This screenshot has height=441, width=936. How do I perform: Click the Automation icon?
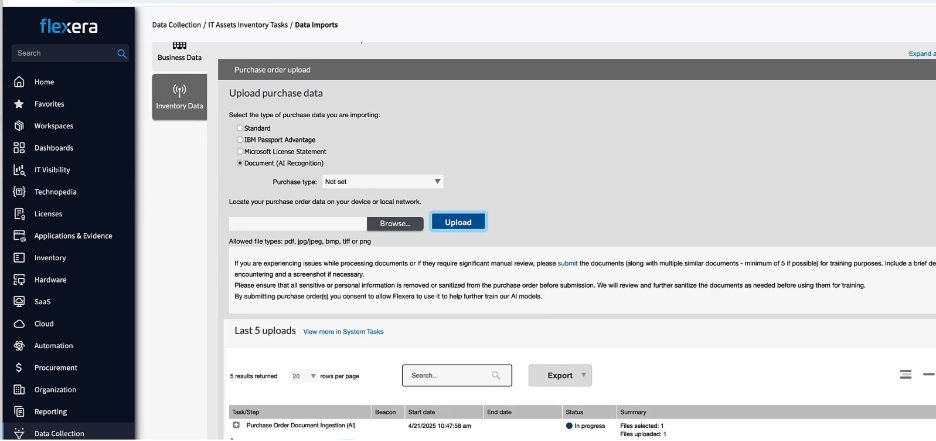click(19, 346)
